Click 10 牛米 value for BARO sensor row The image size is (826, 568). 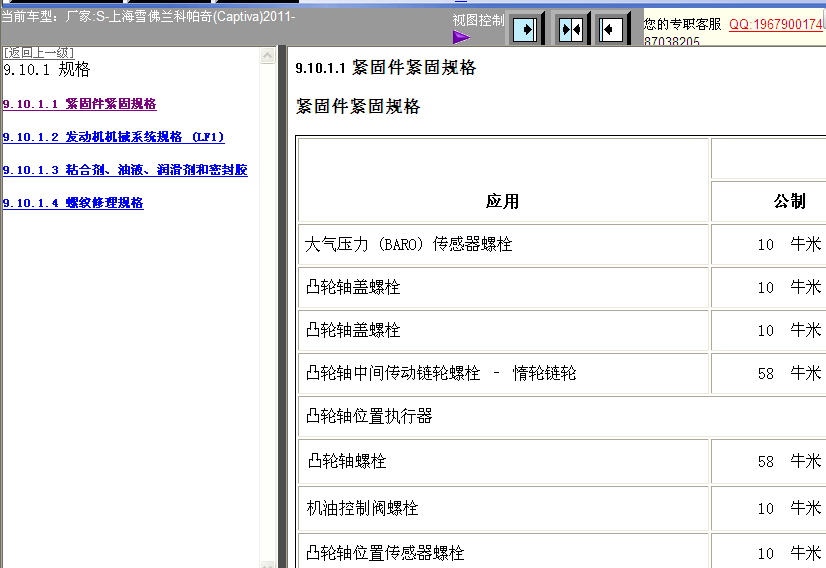789,244
